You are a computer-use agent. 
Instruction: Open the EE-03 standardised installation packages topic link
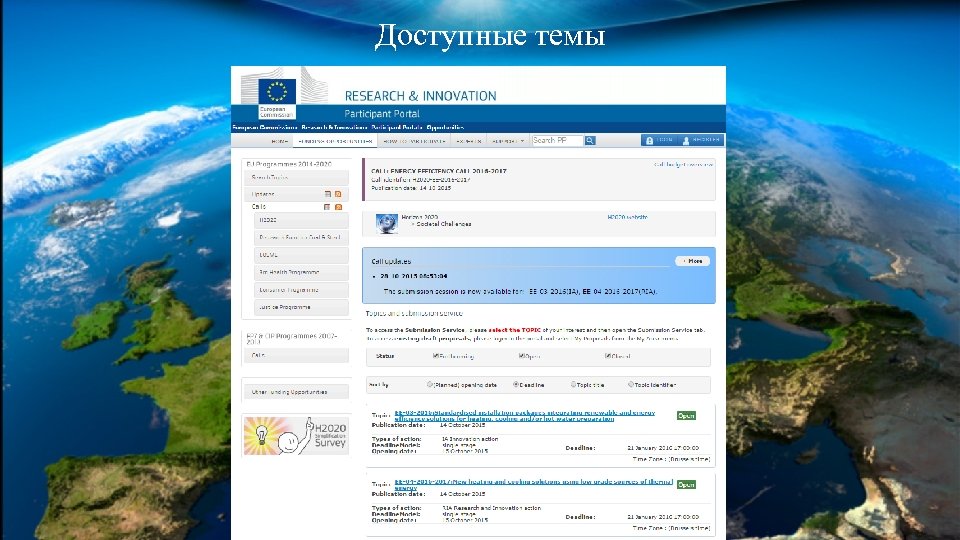click(x=525, y=416)
